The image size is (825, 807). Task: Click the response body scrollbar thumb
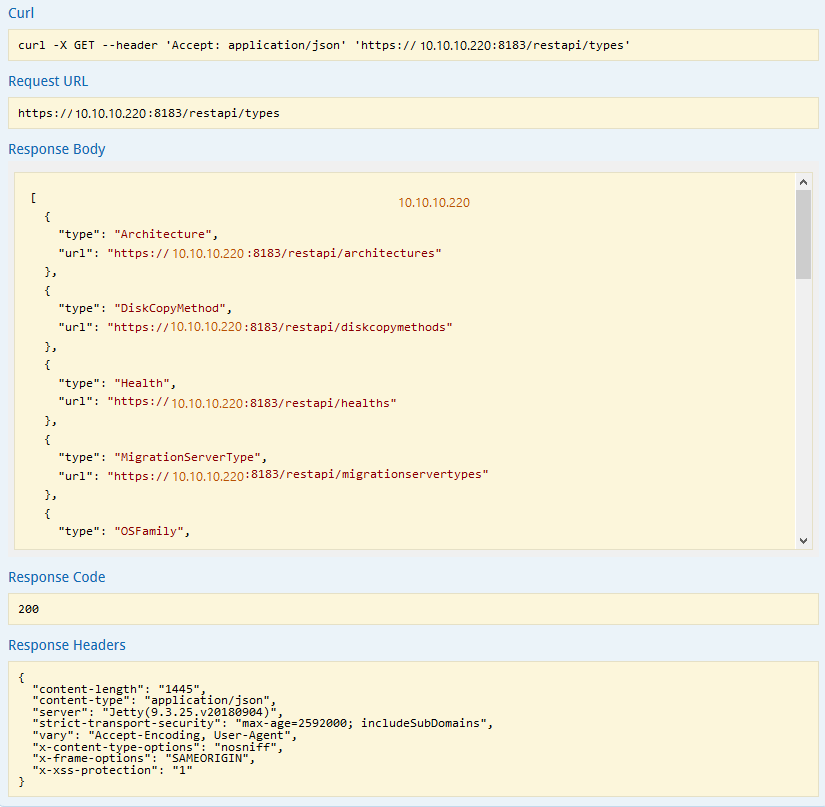[x=803, y=234]
